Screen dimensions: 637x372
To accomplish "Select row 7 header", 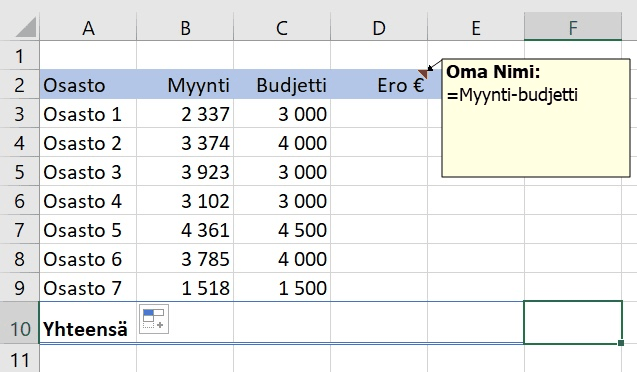I will tap(20, 229).
